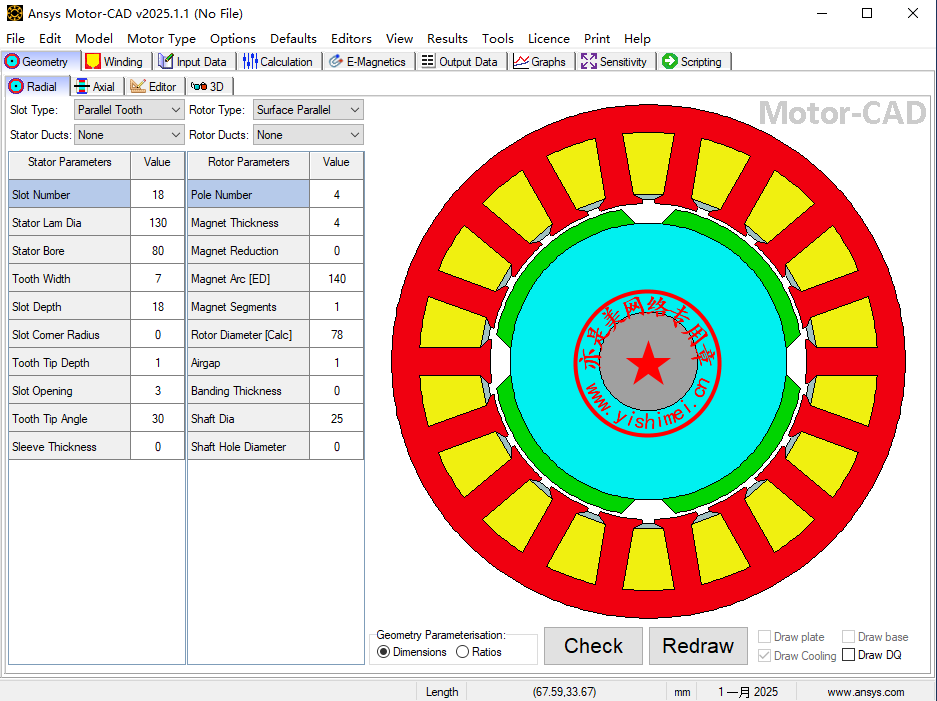937x701 pixels.
Task: Click the Shaft Dia value cell
Action: coord(336,419)
